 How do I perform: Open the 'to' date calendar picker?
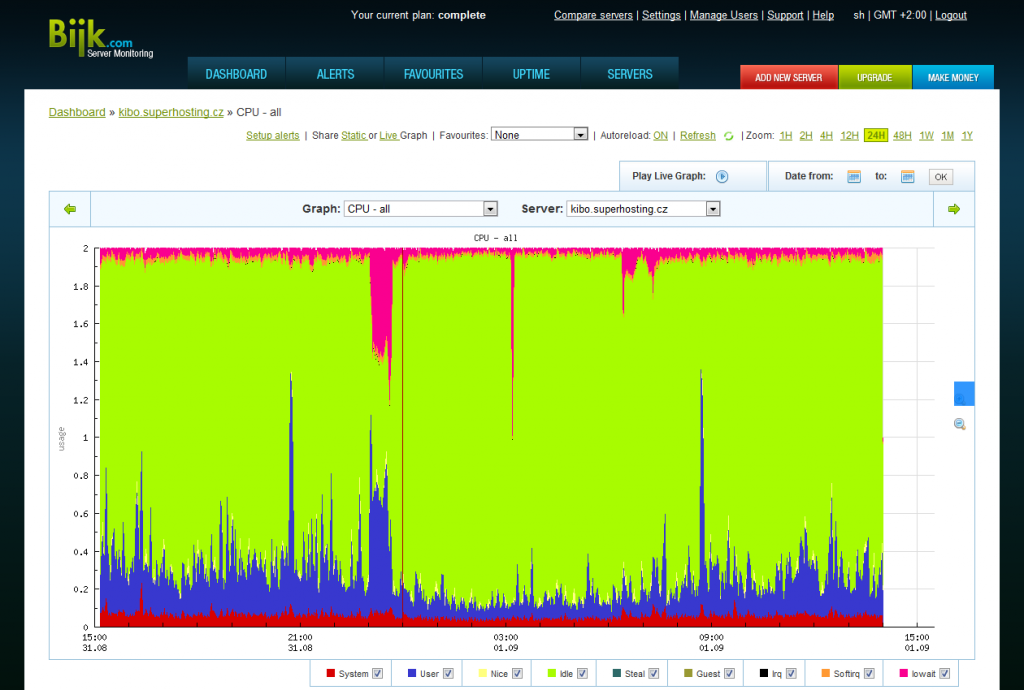[907, 176]
